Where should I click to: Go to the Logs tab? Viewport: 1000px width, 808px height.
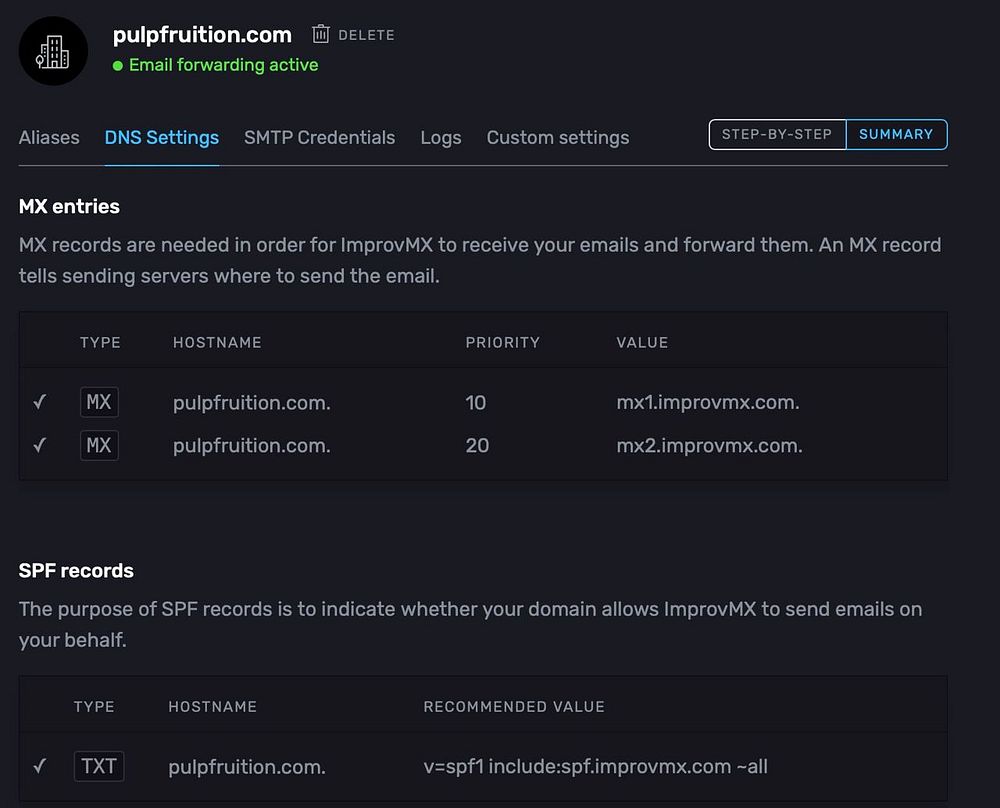(441, 138)
